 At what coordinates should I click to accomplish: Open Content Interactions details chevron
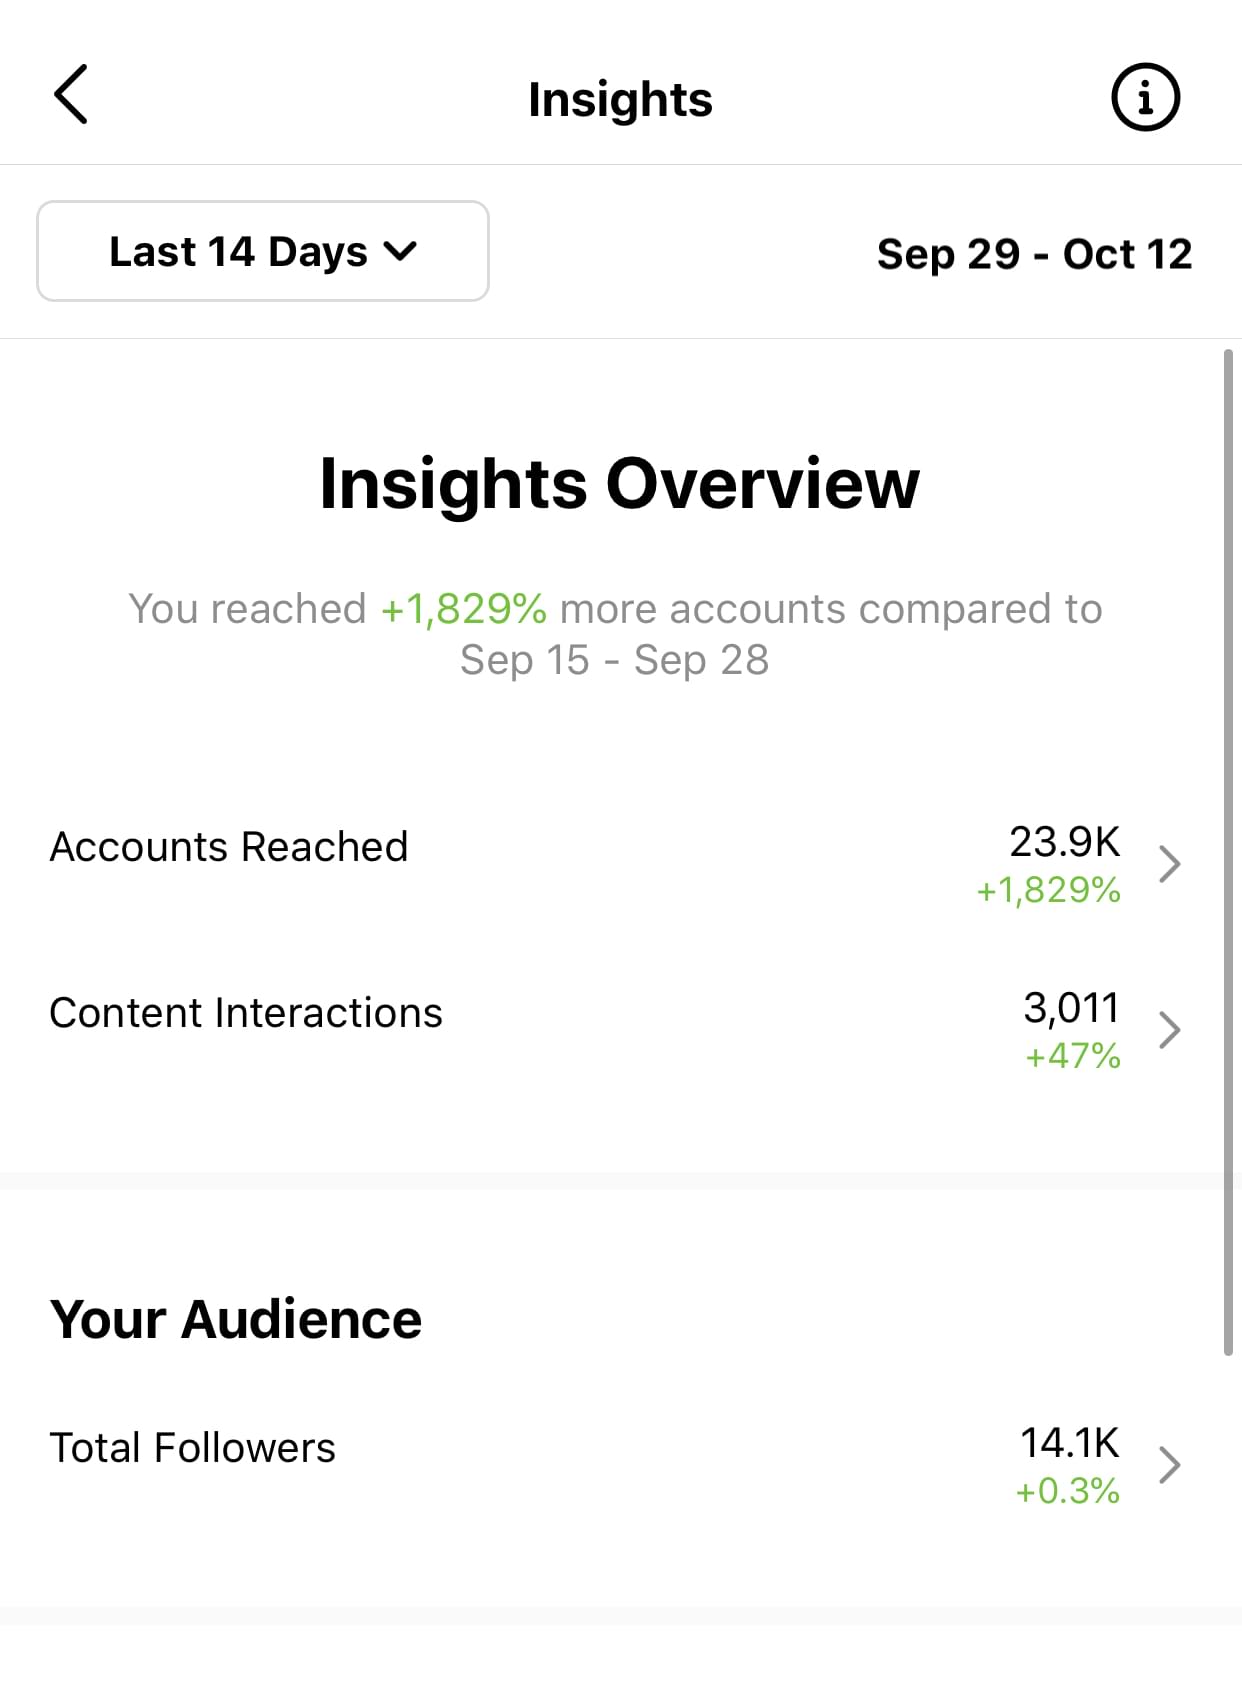click(x=1169, y=1030)
